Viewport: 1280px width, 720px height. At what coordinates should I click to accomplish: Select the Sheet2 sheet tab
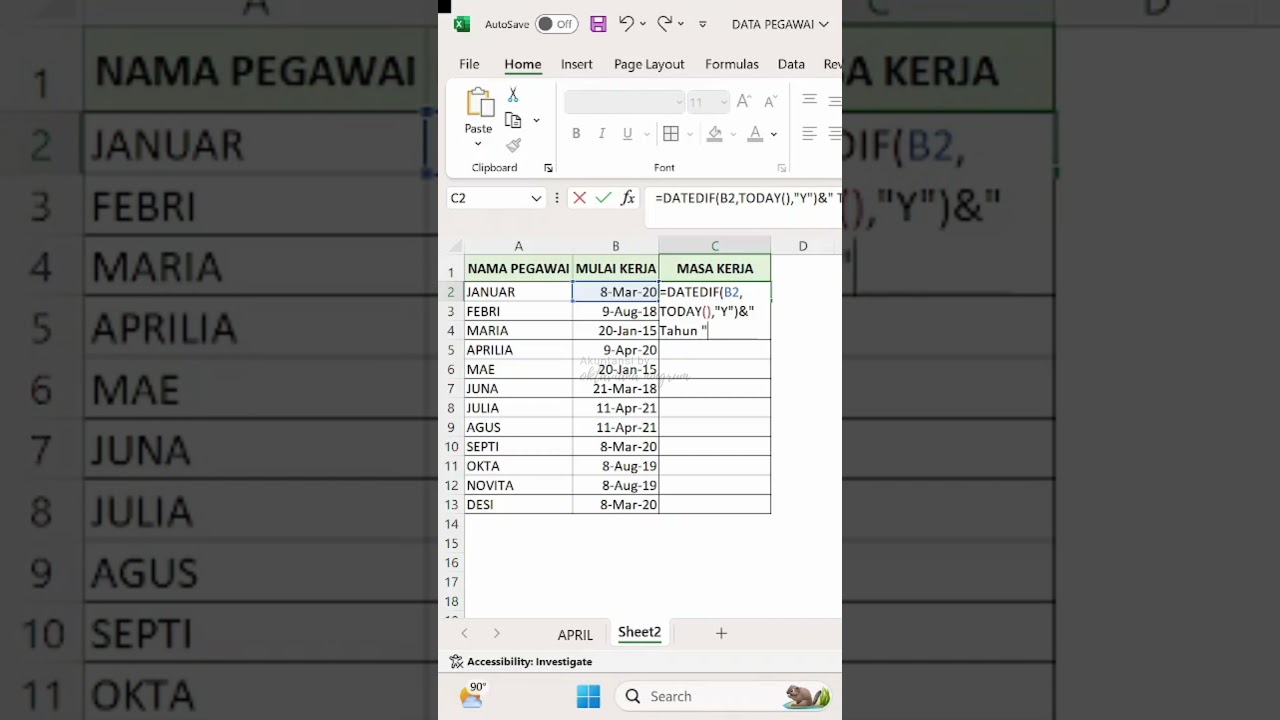pos(639,632)
